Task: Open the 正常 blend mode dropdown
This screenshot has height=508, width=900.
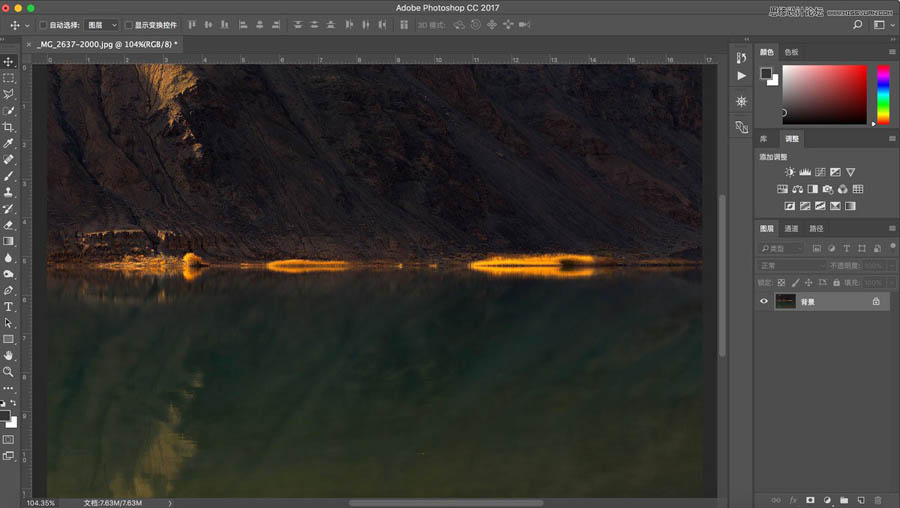Action: [790, 266]
